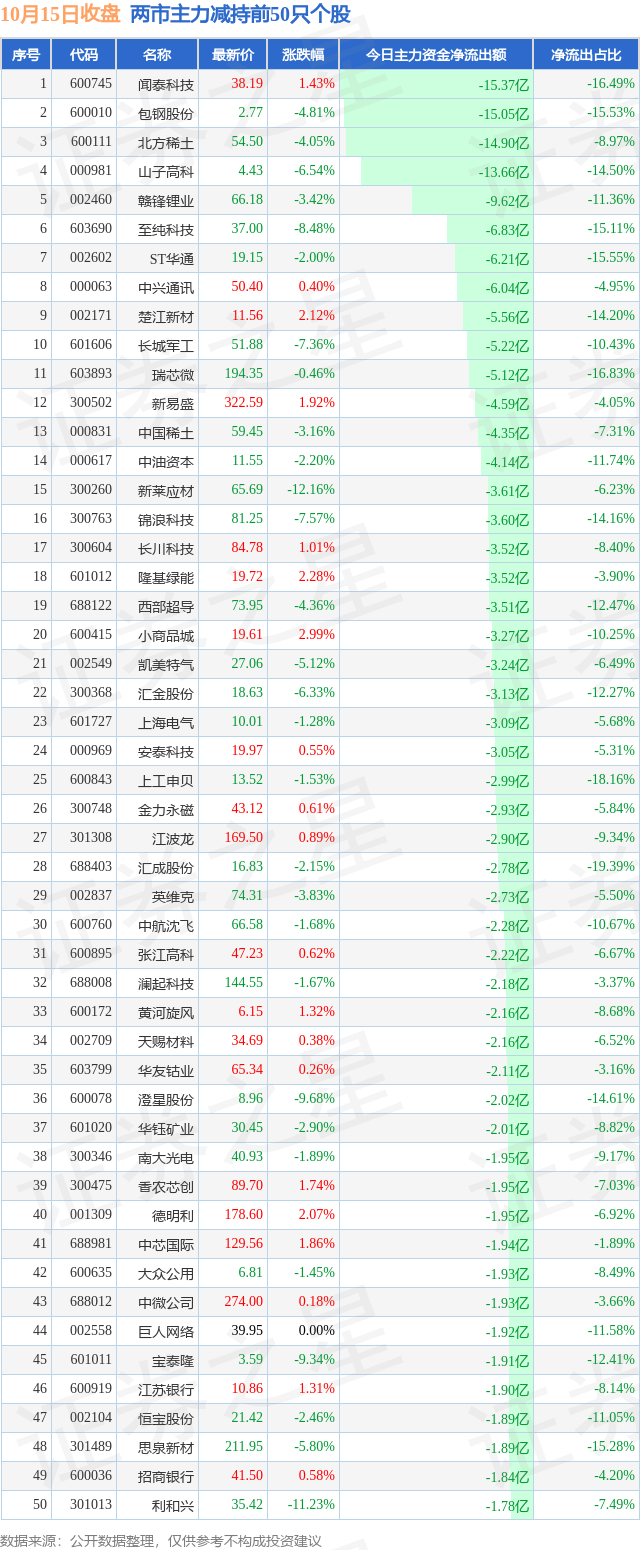
Task: Click stock name 香农芯创
Action: pyautogui.click(x=166, y=1186)
